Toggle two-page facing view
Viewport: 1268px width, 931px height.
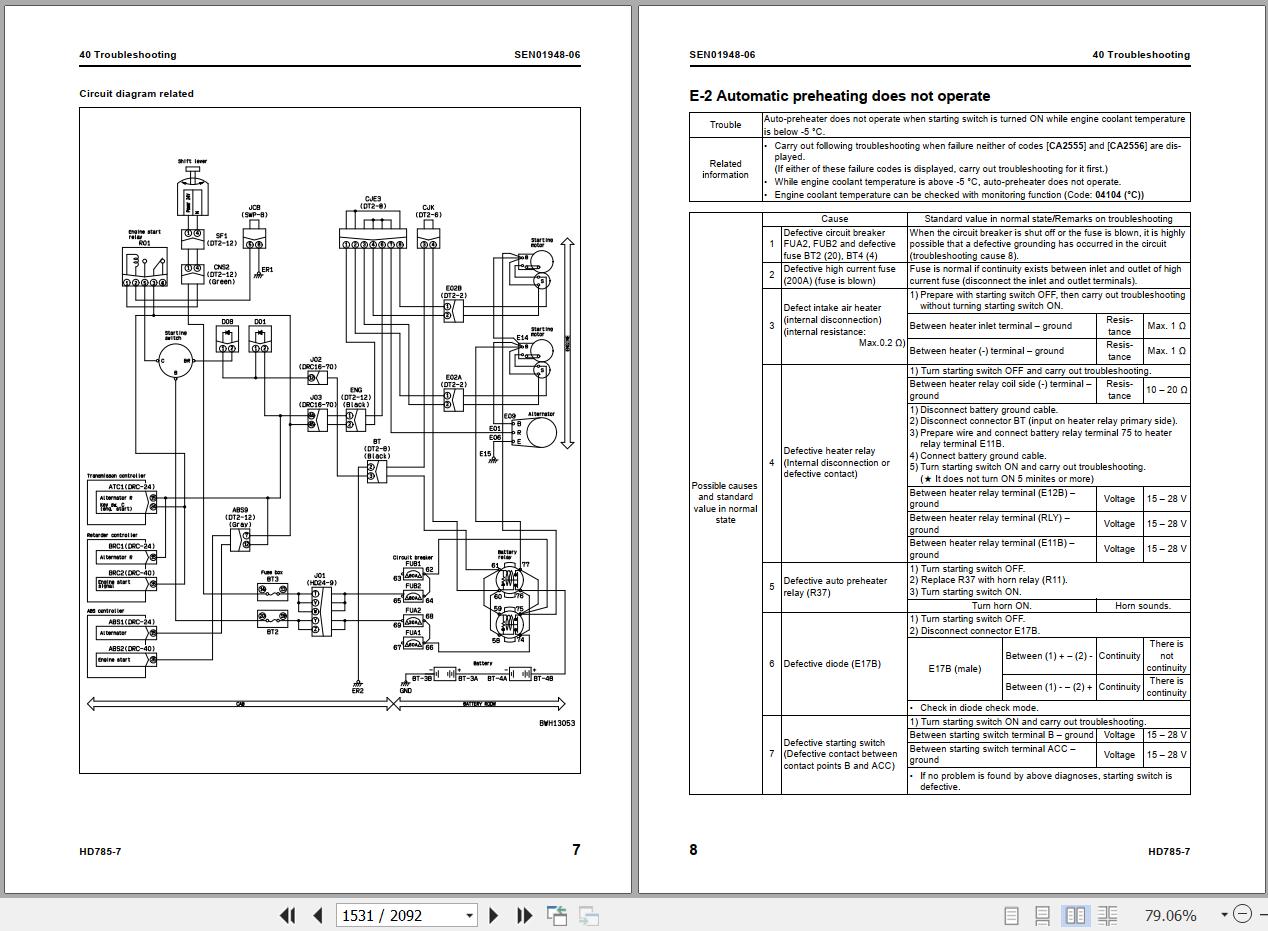(1075, 915)
